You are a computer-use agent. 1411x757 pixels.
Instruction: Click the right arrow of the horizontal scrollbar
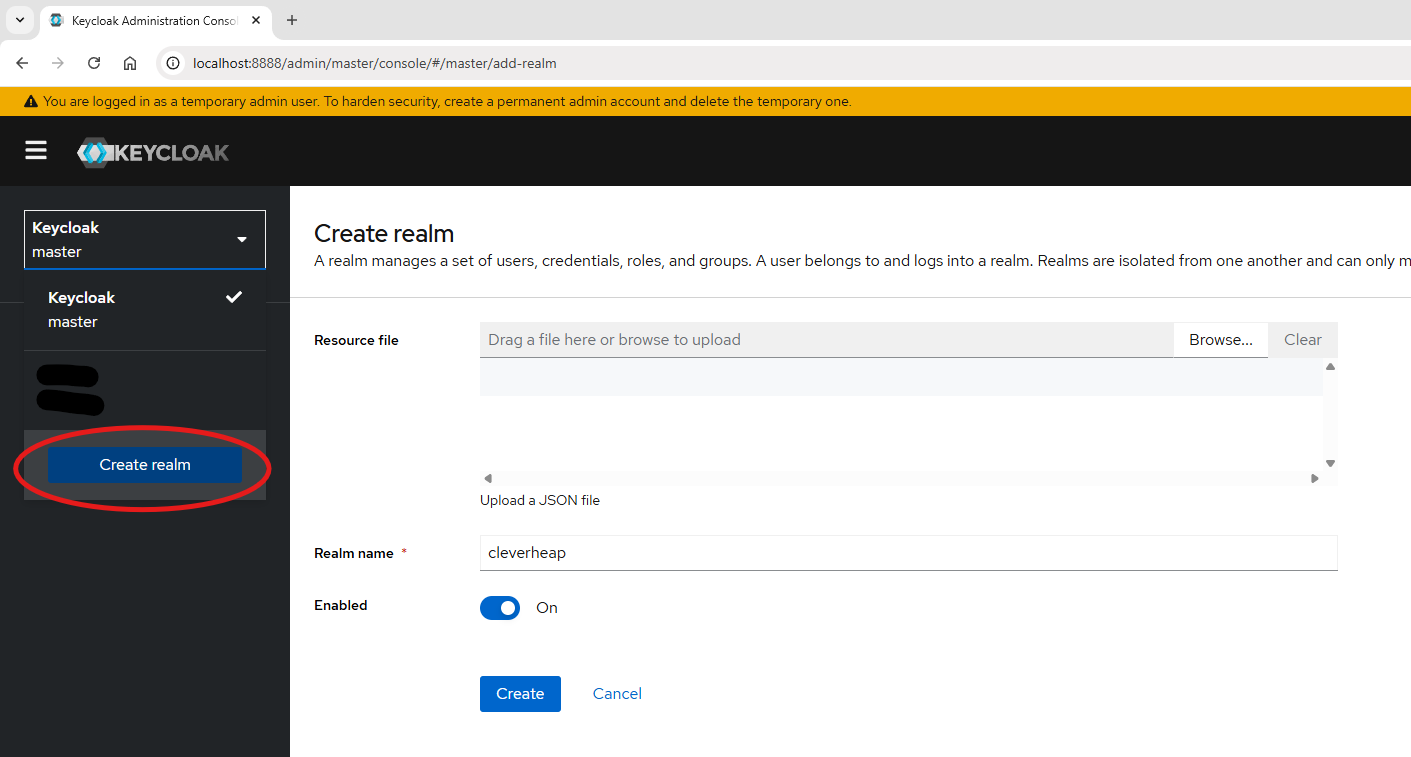pyautogui.click(x=1315, y=478)
